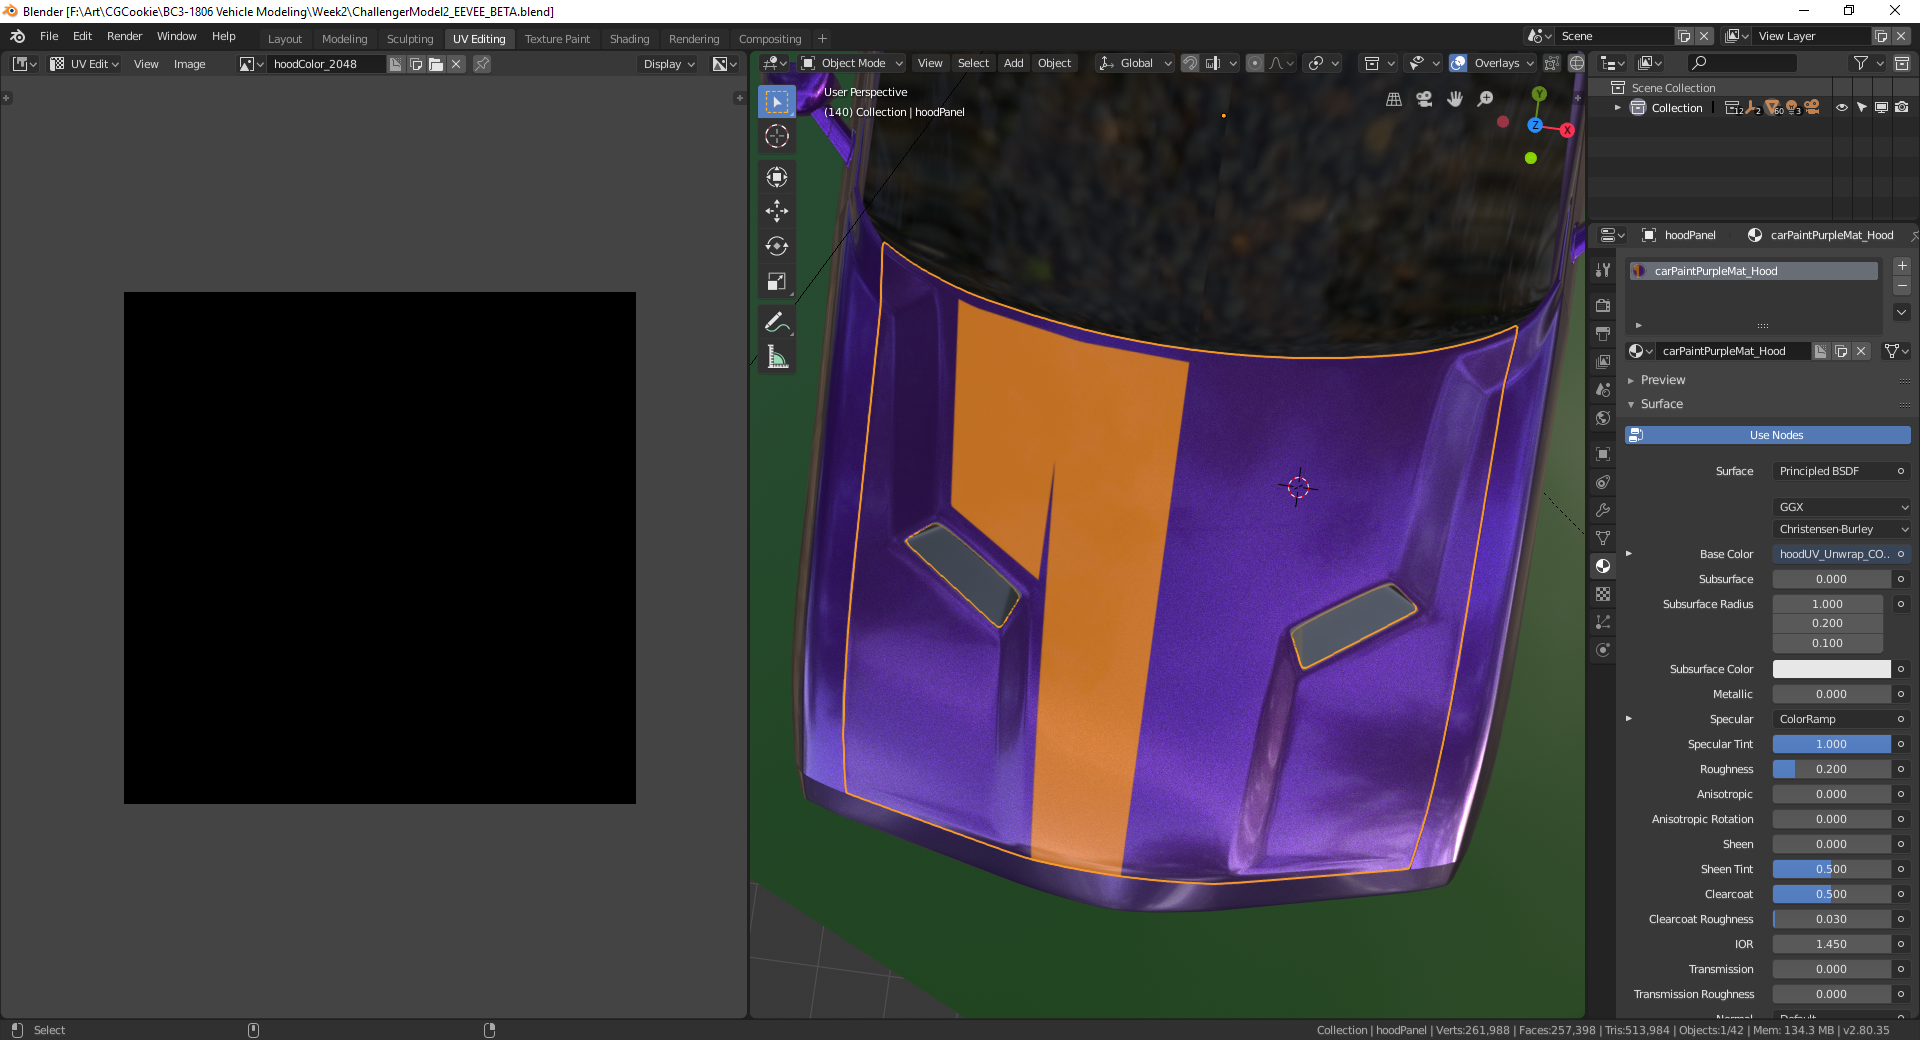Toggle viewport Overlays on or off
This screenshot has height=1040, width=1920.
click(x=1458, y=63)
